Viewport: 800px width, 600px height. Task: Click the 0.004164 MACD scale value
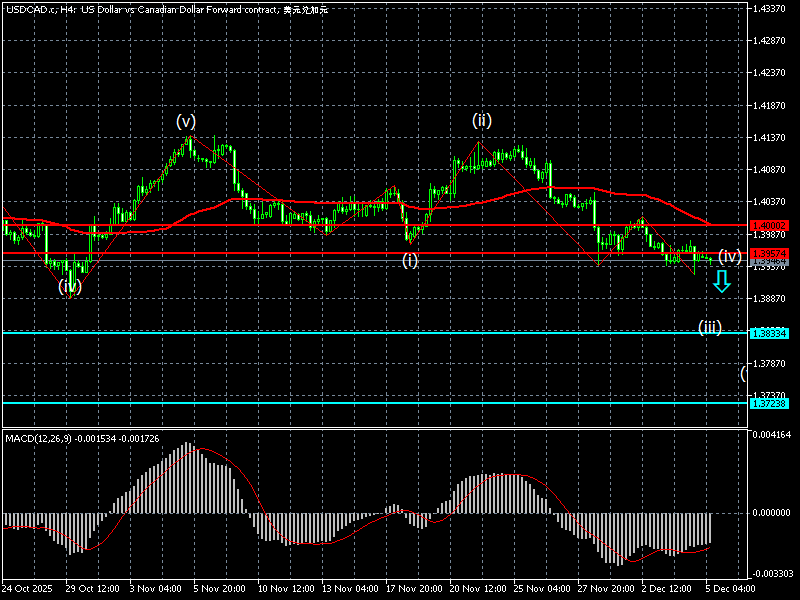coord(772,435)
